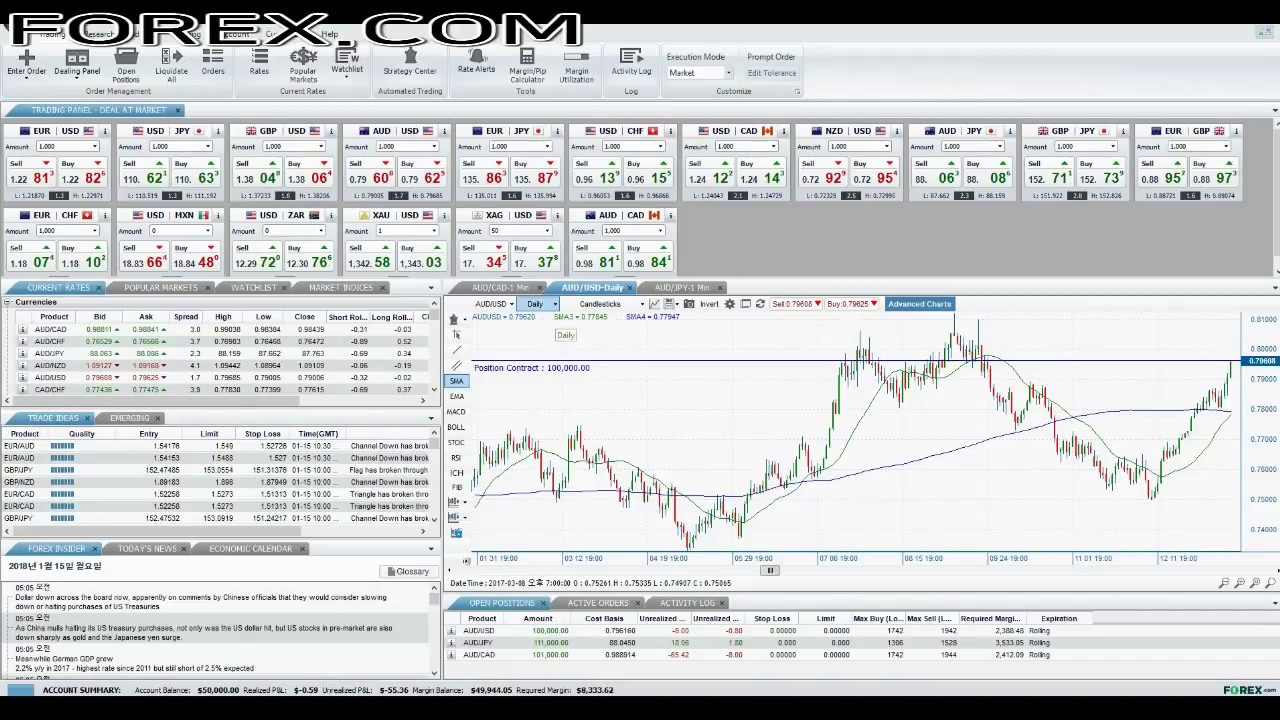Open EUR/USD tile Amount dropdown
The height and width of the screenshot is (720, 1280).
(68, 147)
